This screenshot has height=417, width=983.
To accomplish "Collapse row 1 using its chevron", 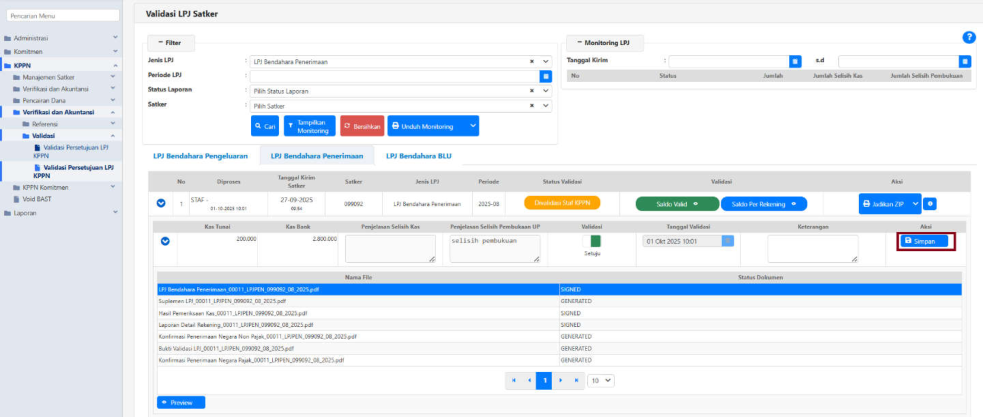I will pyautogui.click(x=161, y=204).
